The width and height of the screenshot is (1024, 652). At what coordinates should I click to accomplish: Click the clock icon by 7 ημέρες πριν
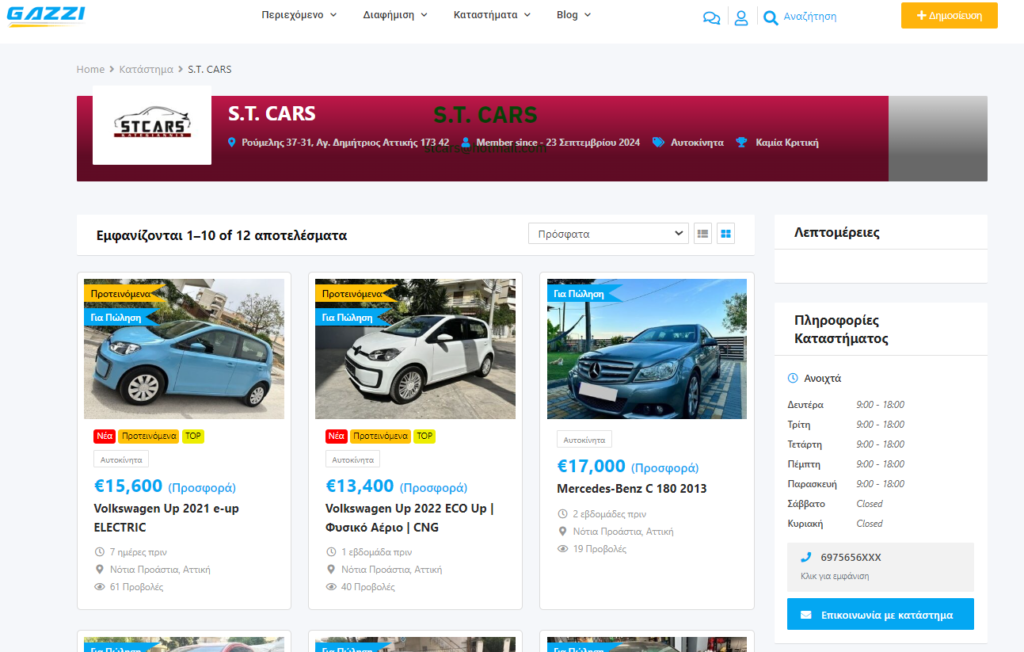coord(99,552)
